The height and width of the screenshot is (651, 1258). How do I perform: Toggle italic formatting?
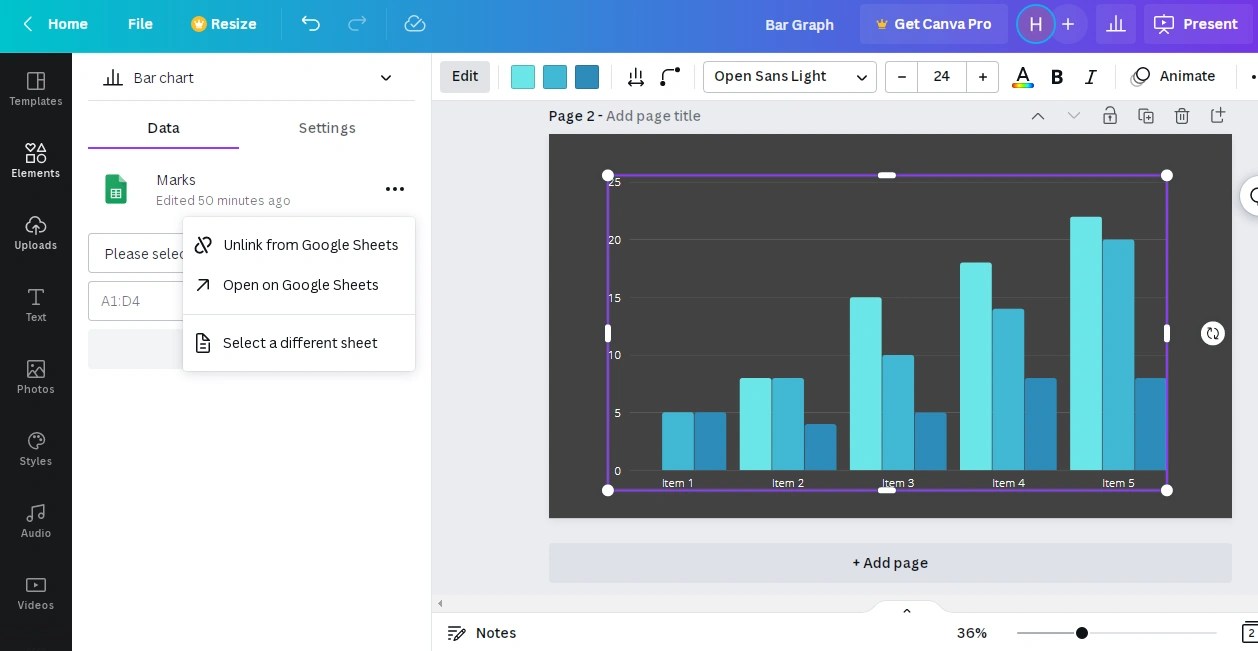(1091, 76)
